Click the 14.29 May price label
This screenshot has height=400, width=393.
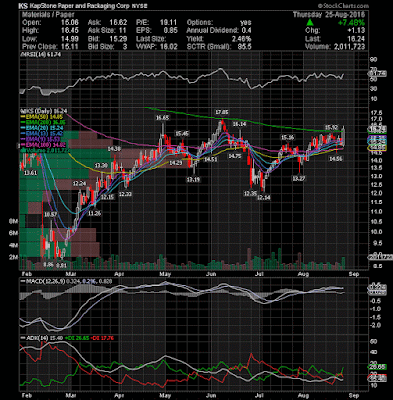coord(175,163)
